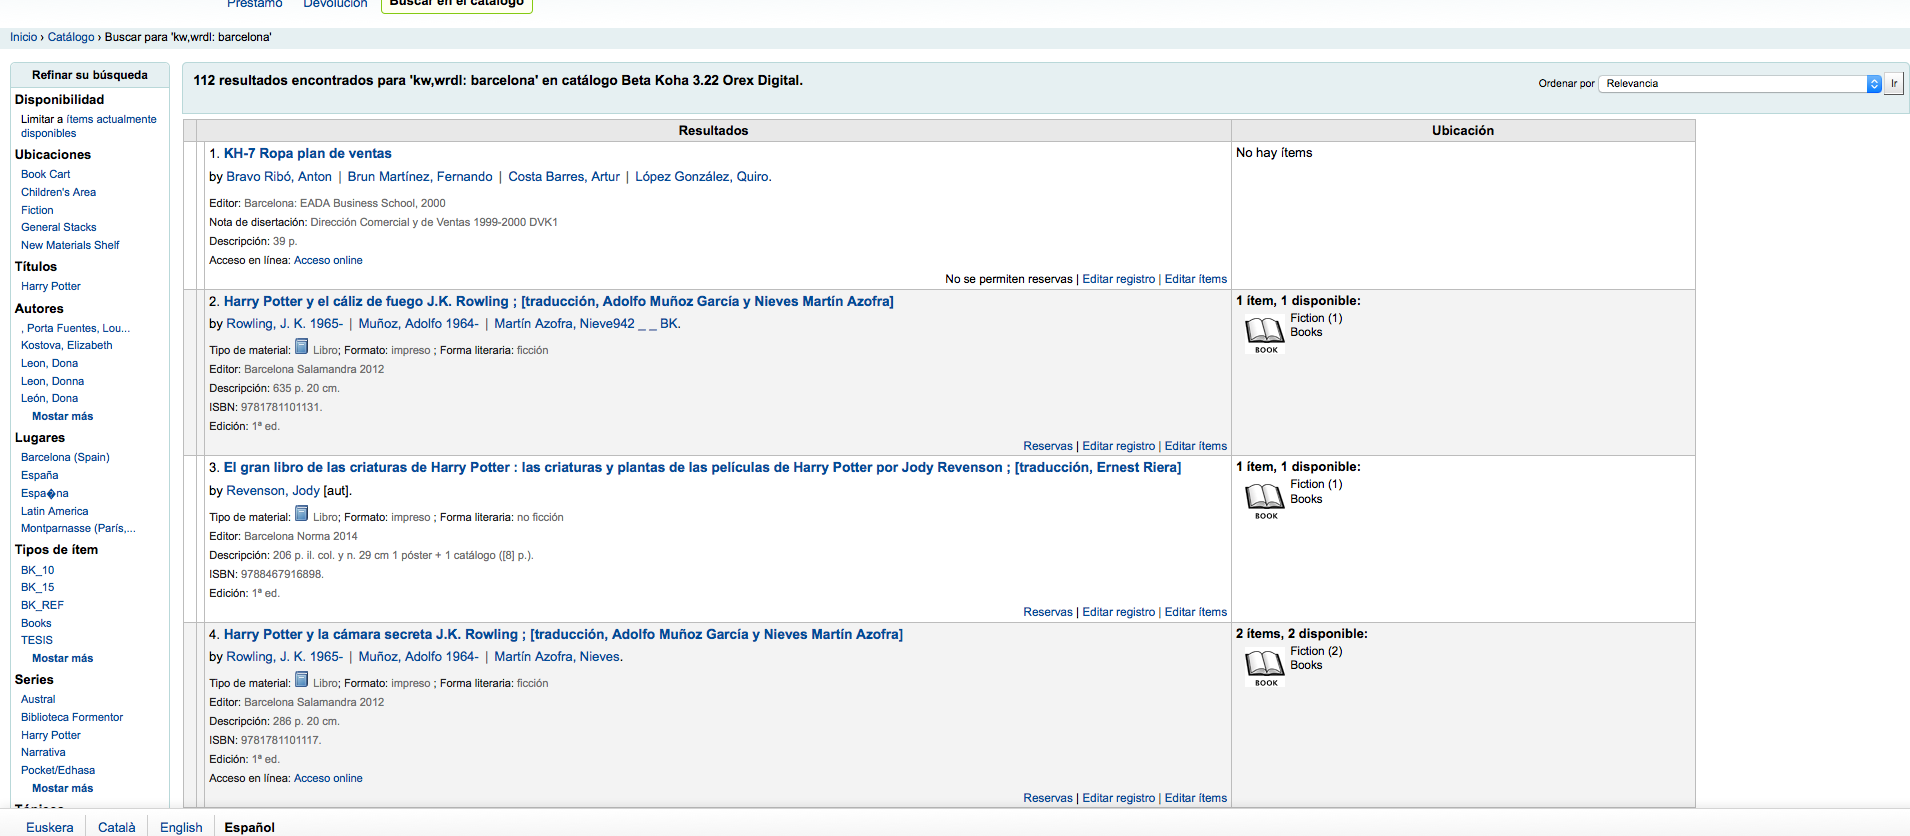The image size is (1910, 836).
Task: Expand Mostar más under Autores
Action: (62, 416)
